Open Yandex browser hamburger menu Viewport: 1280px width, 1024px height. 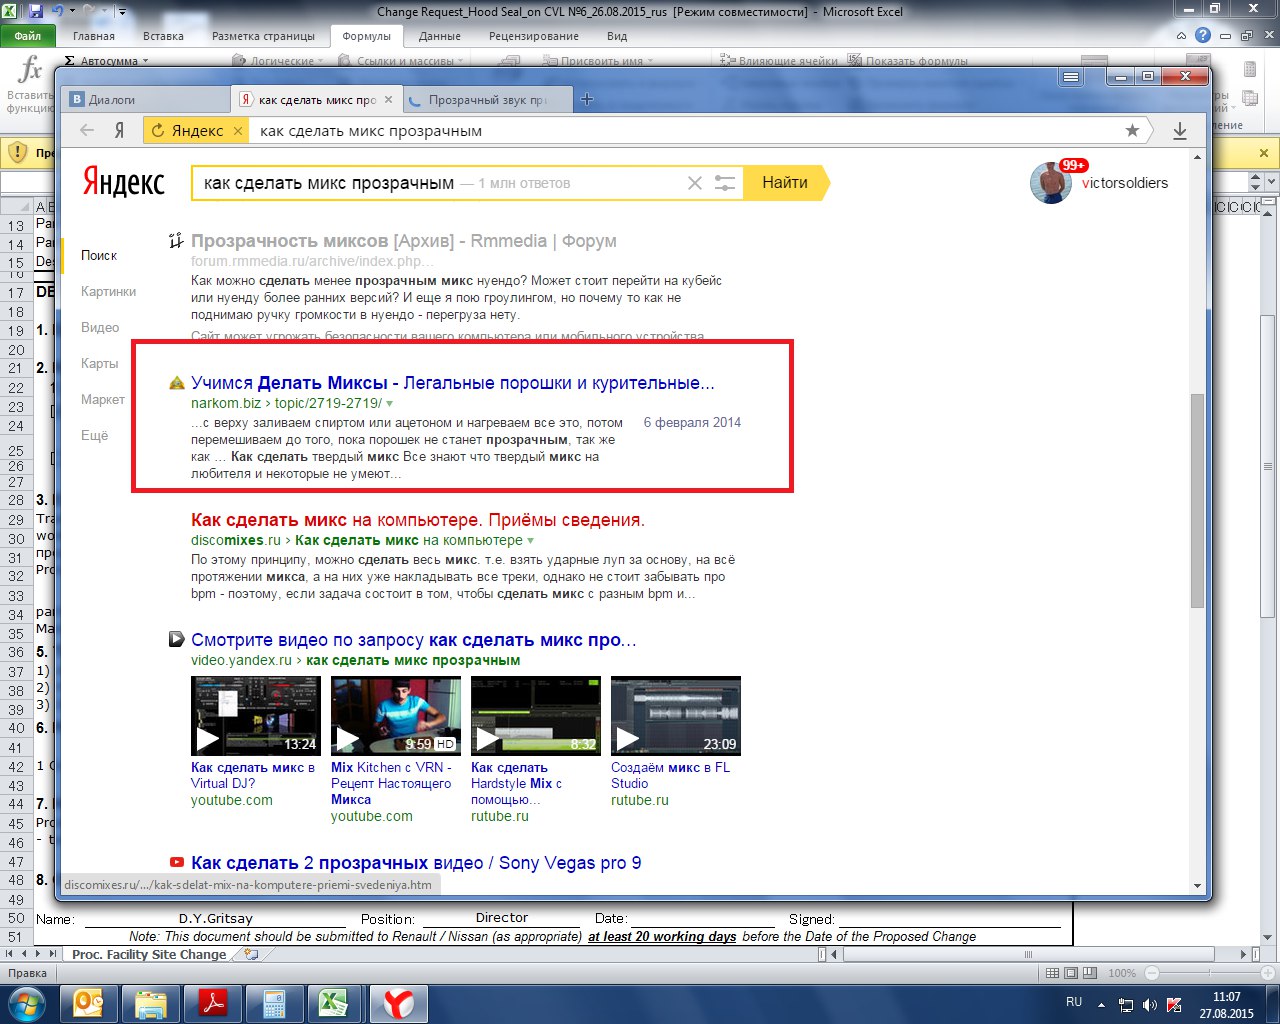pyautogui.click(x=1071, y=77)
